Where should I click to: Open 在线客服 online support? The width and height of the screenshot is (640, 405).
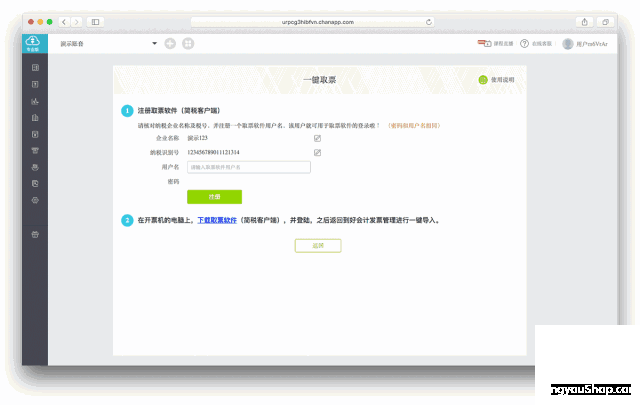coord(542,44)
